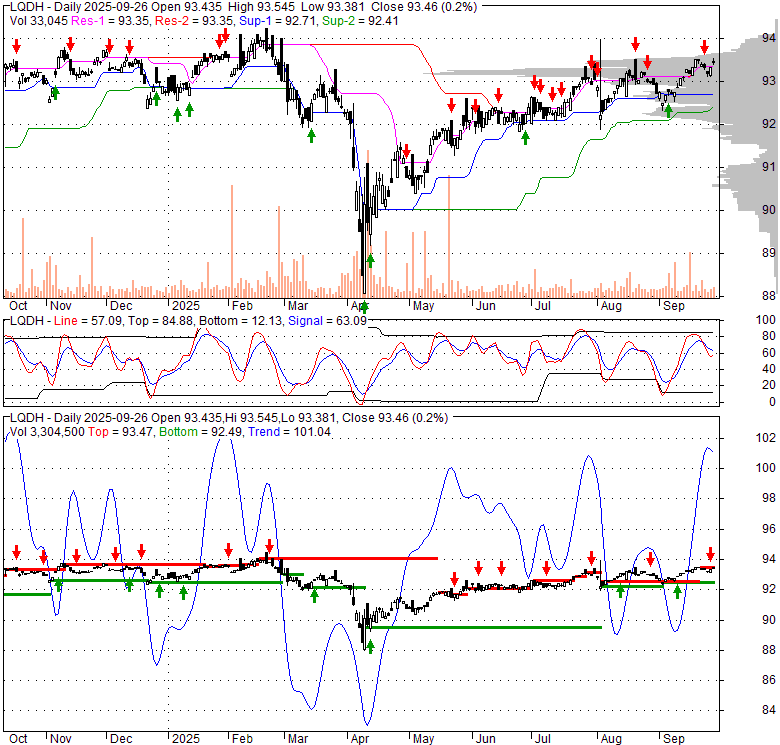Click the 'Jul' label under bottom chart
Viewport: 780px width, 745px height.
tap(542, 739)
